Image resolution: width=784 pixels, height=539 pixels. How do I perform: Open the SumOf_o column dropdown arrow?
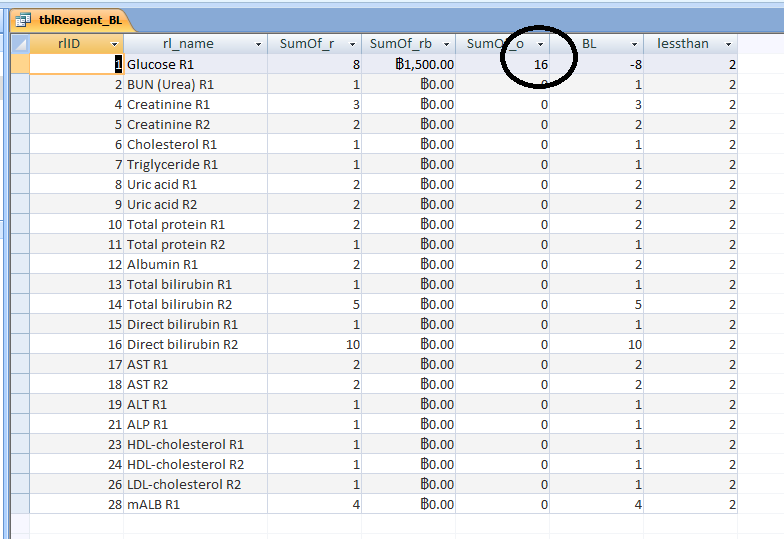click(x=540, y=44)
